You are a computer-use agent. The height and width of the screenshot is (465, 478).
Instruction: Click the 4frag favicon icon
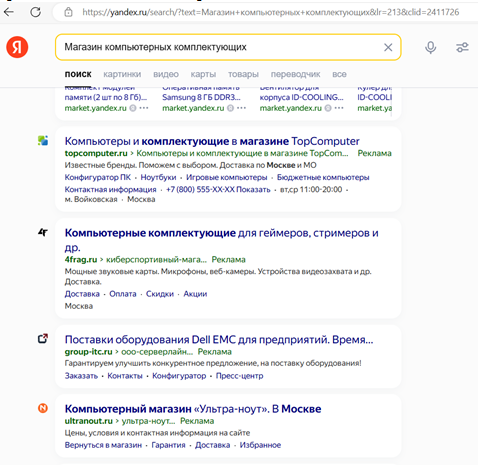coord(43,232)
